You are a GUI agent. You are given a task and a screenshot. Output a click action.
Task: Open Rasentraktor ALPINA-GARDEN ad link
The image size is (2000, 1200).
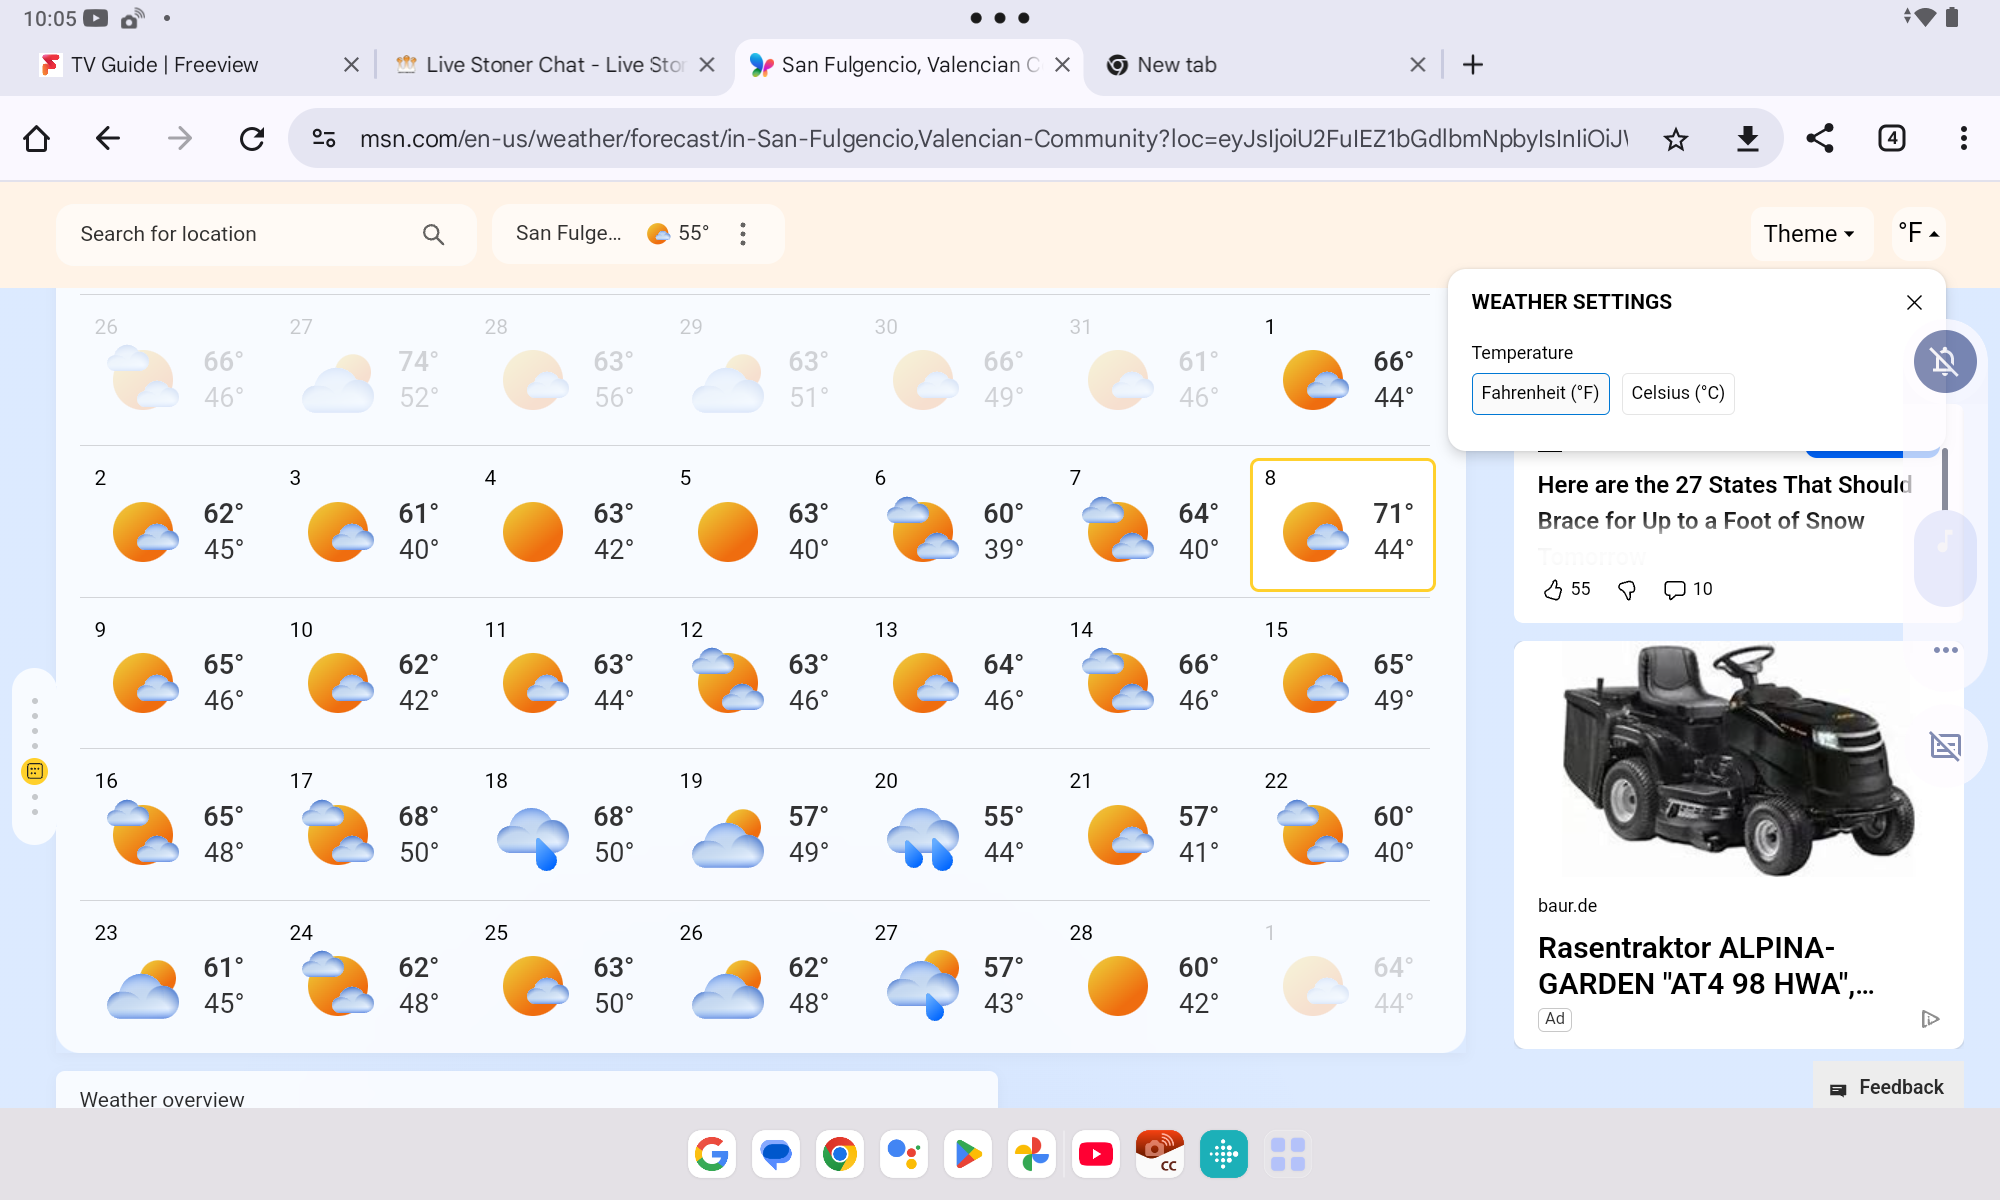tap(1706, 966)
